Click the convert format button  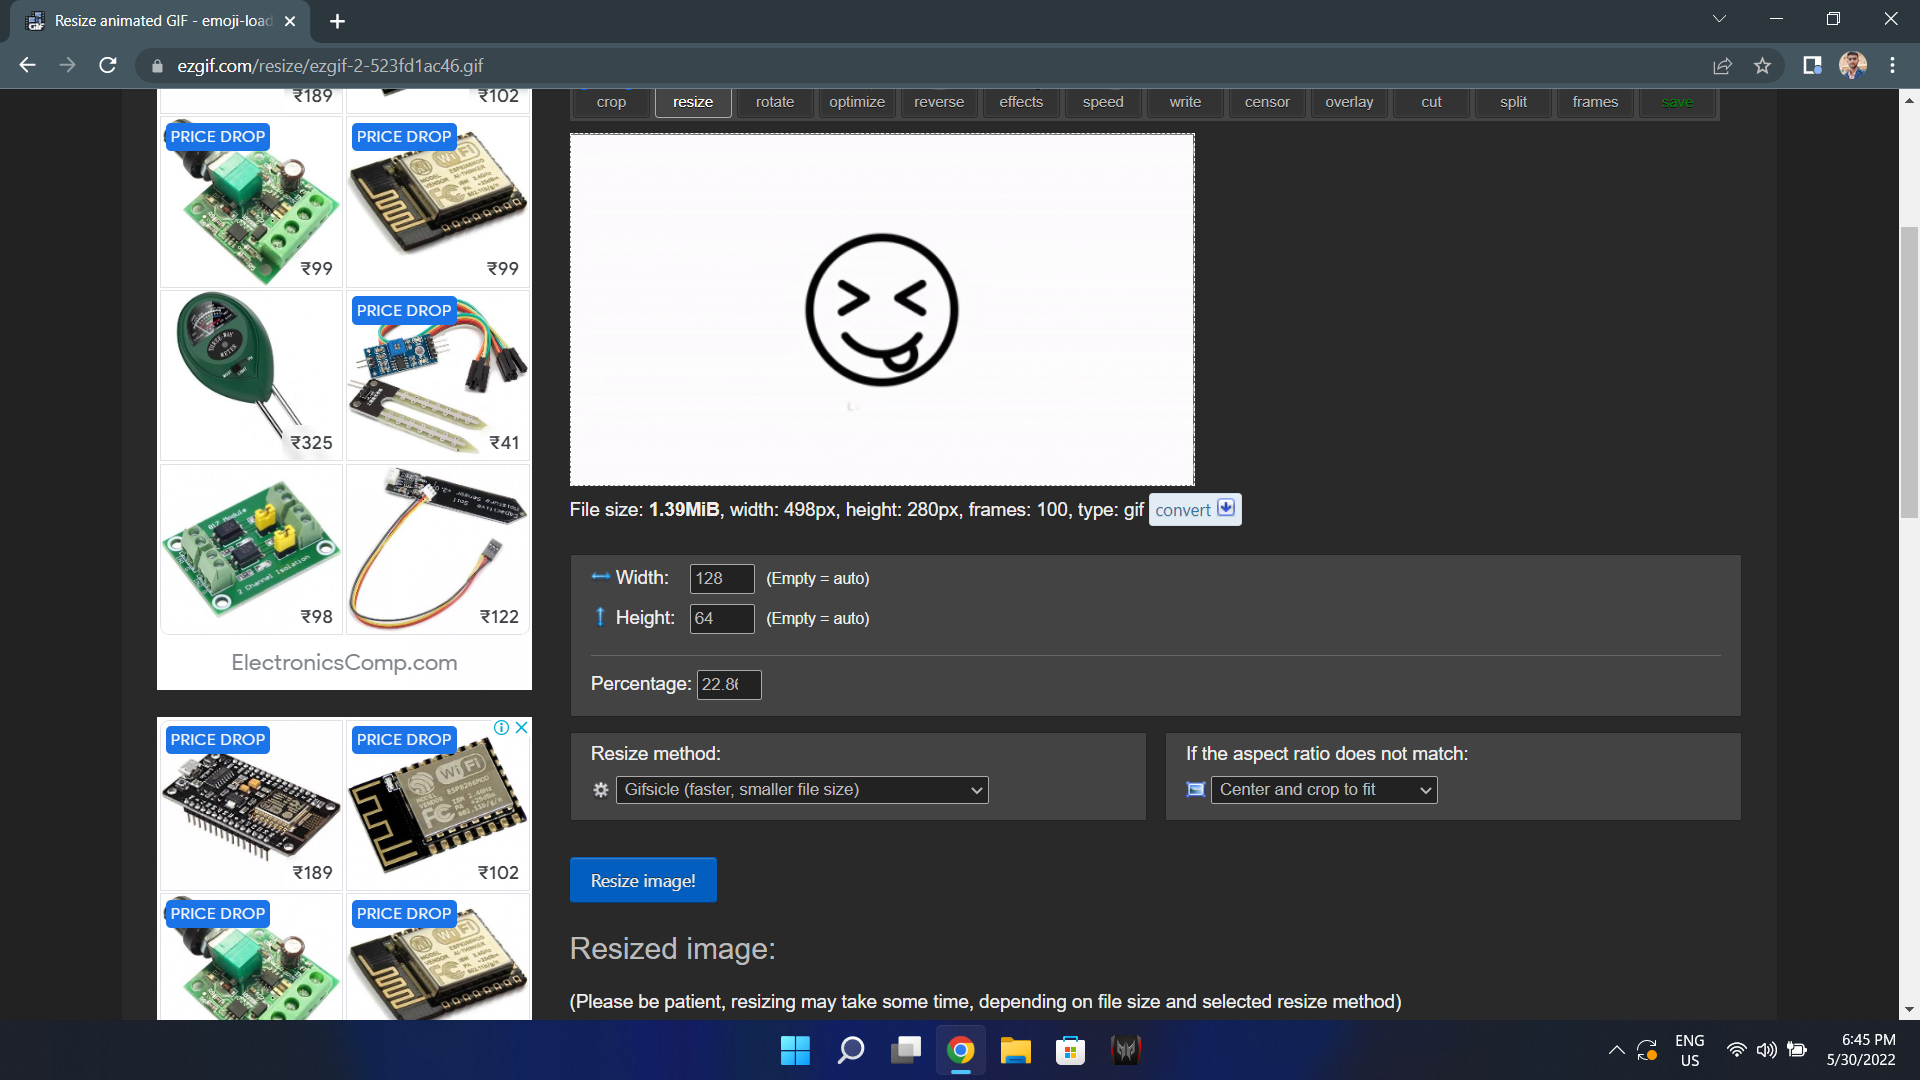coord(1193,510)
